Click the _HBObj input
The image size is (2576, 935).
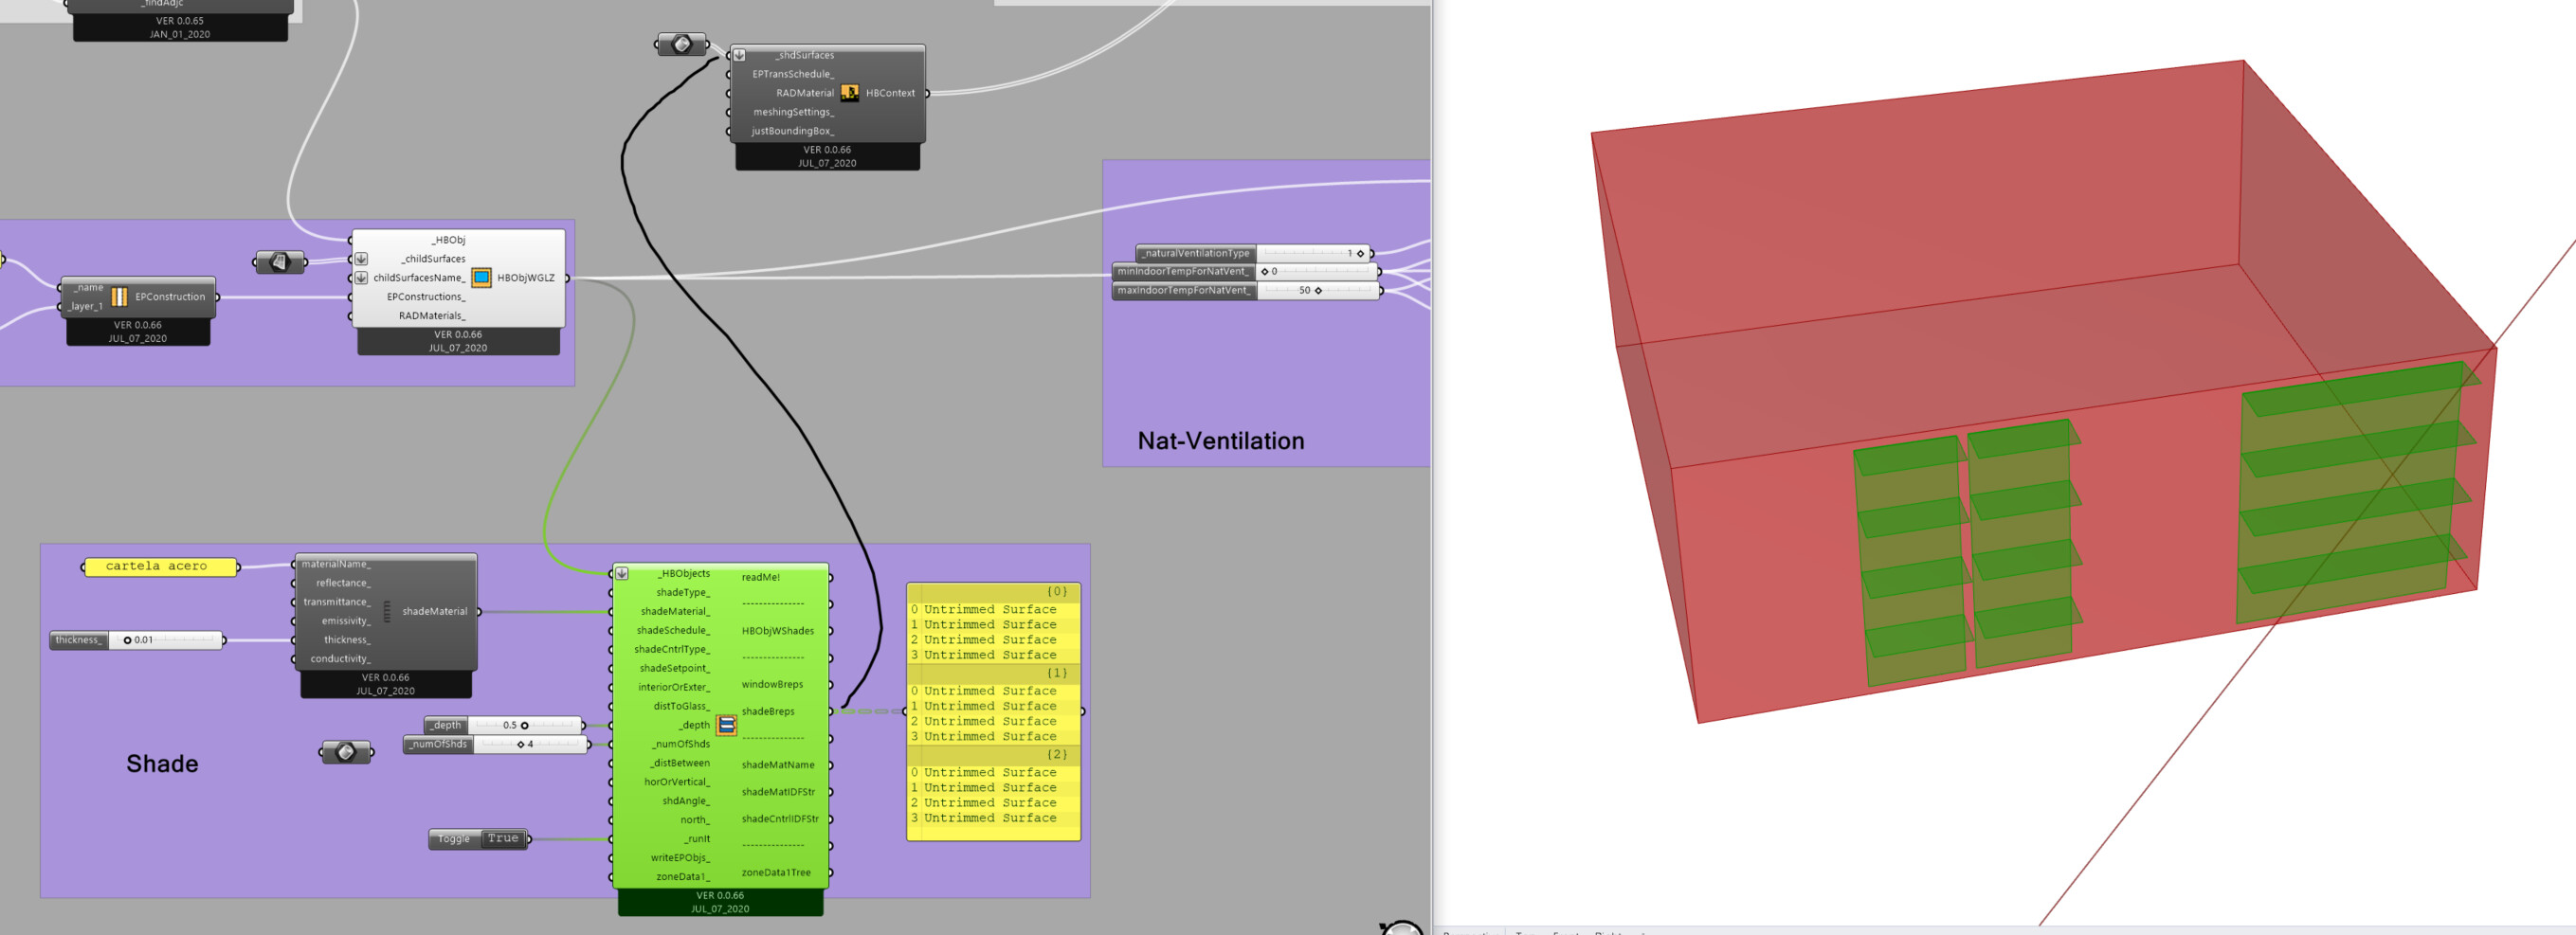[x=448, y=241]
